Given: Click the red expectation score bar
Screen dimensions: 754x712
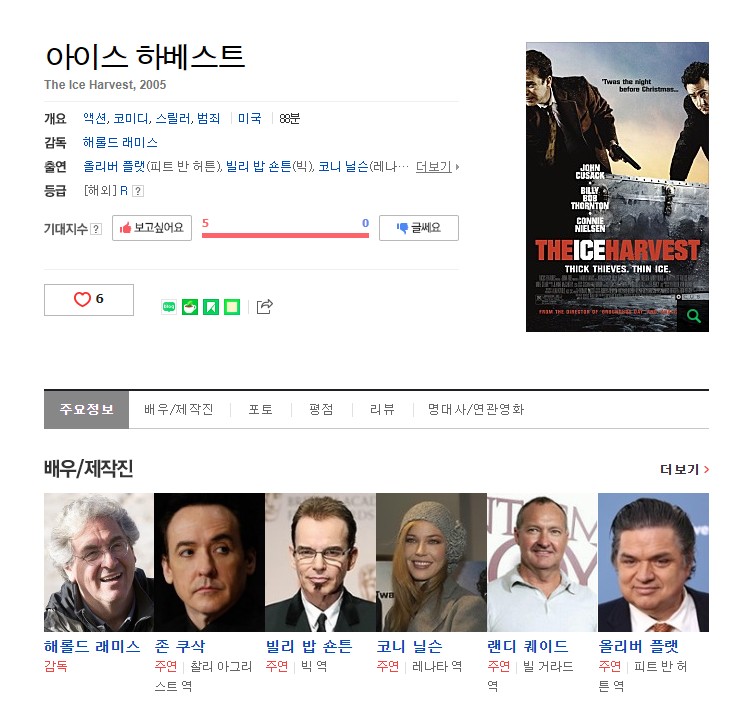Looking at the screenshot, I should point(285,235).
